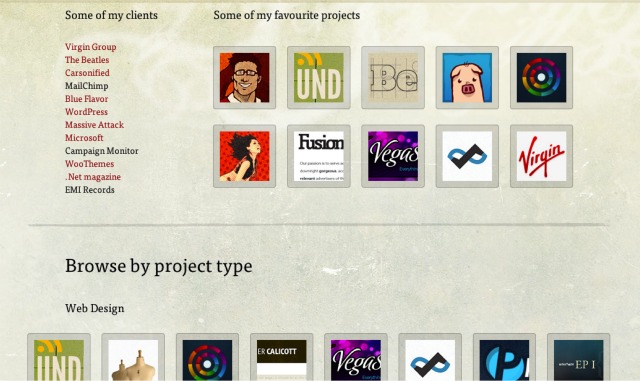
Task: Visit the Carsonified client link
Action: [87, 73]
